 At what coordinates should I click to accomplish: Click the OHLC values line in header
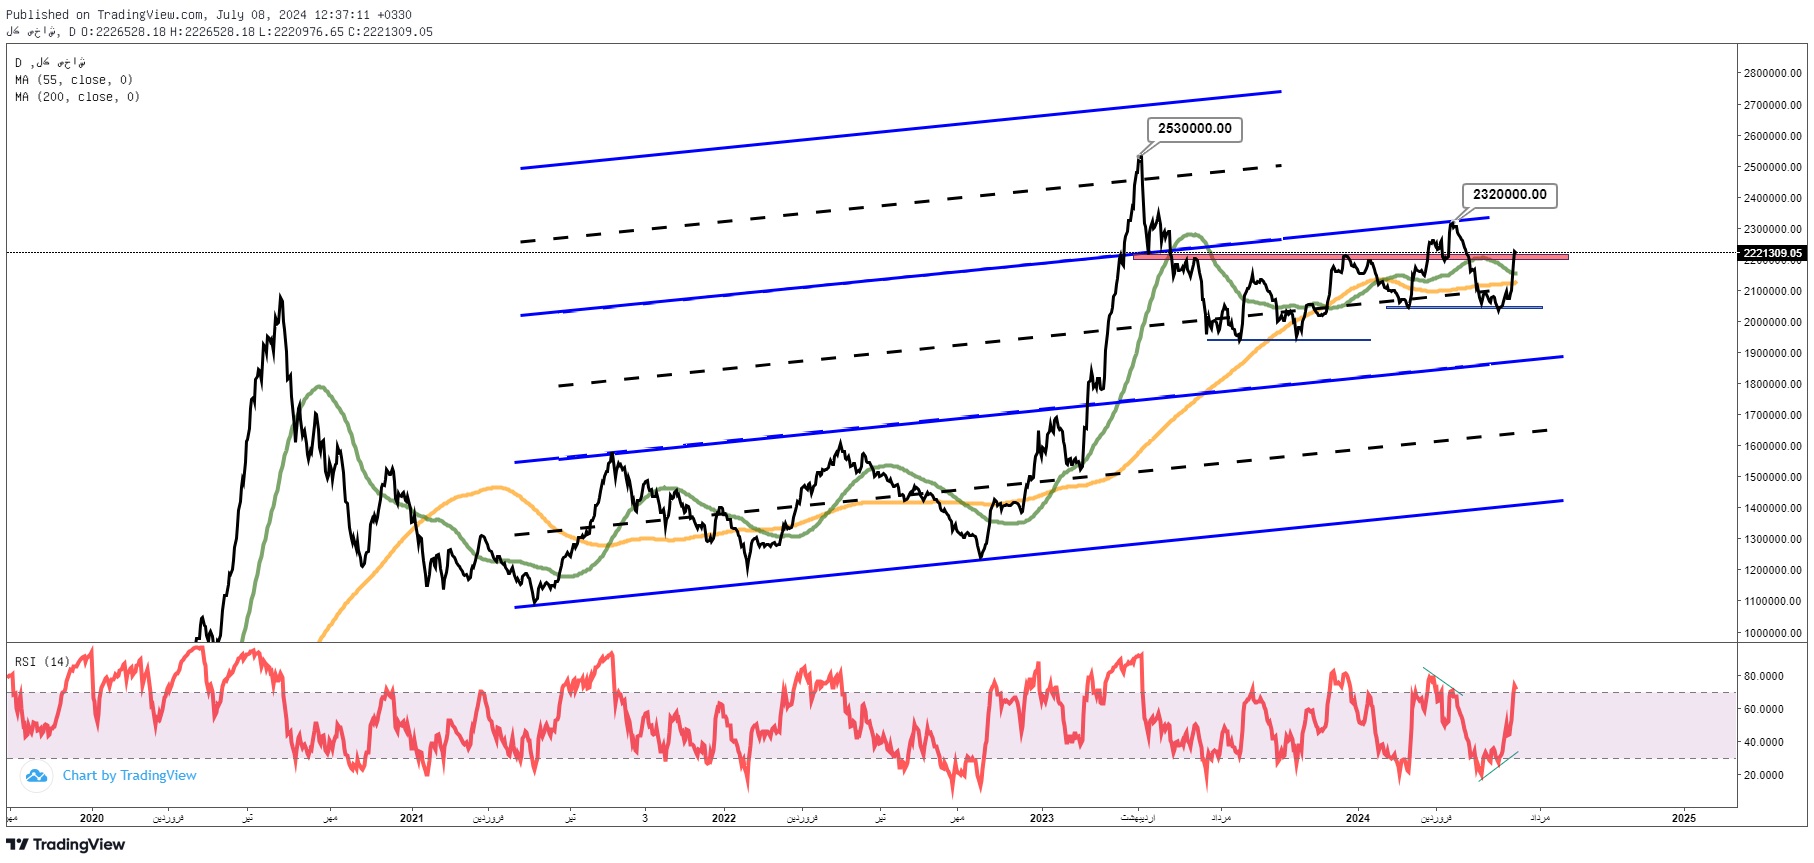tap(256, 32)
